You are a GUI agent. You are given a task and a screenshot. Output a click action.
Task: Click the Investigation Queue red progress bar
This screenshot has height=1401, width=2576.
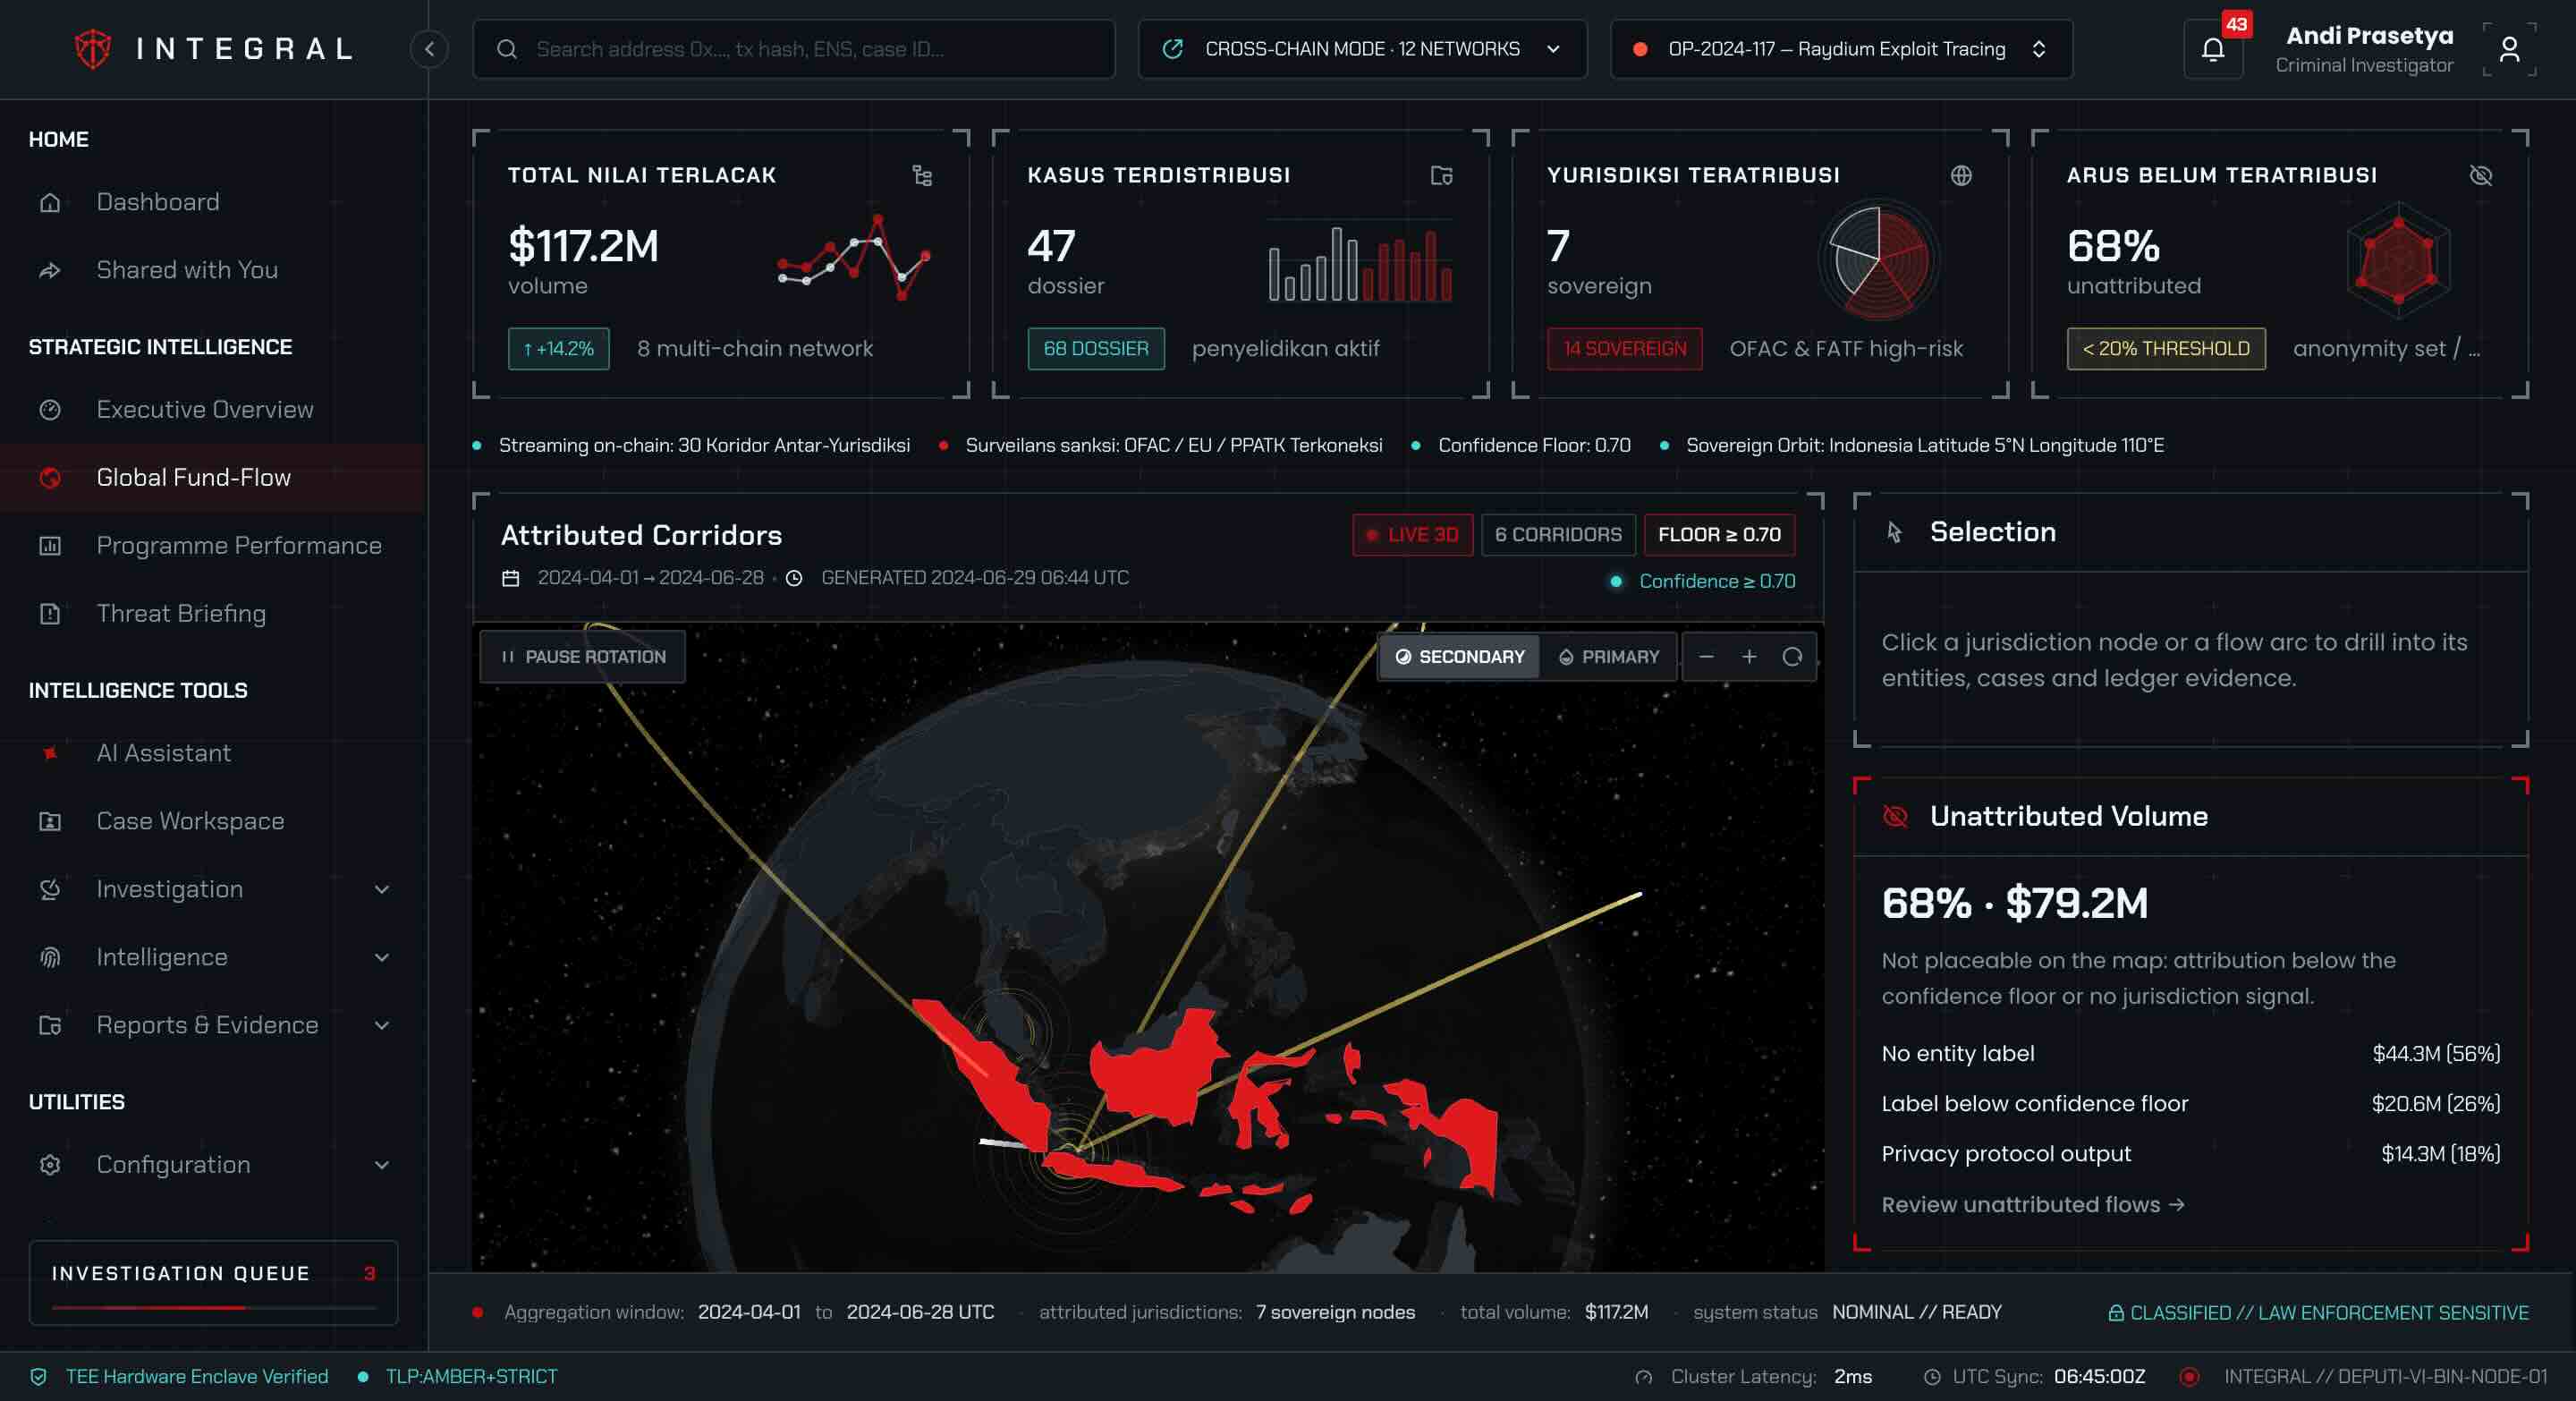tap(213, 1307)
